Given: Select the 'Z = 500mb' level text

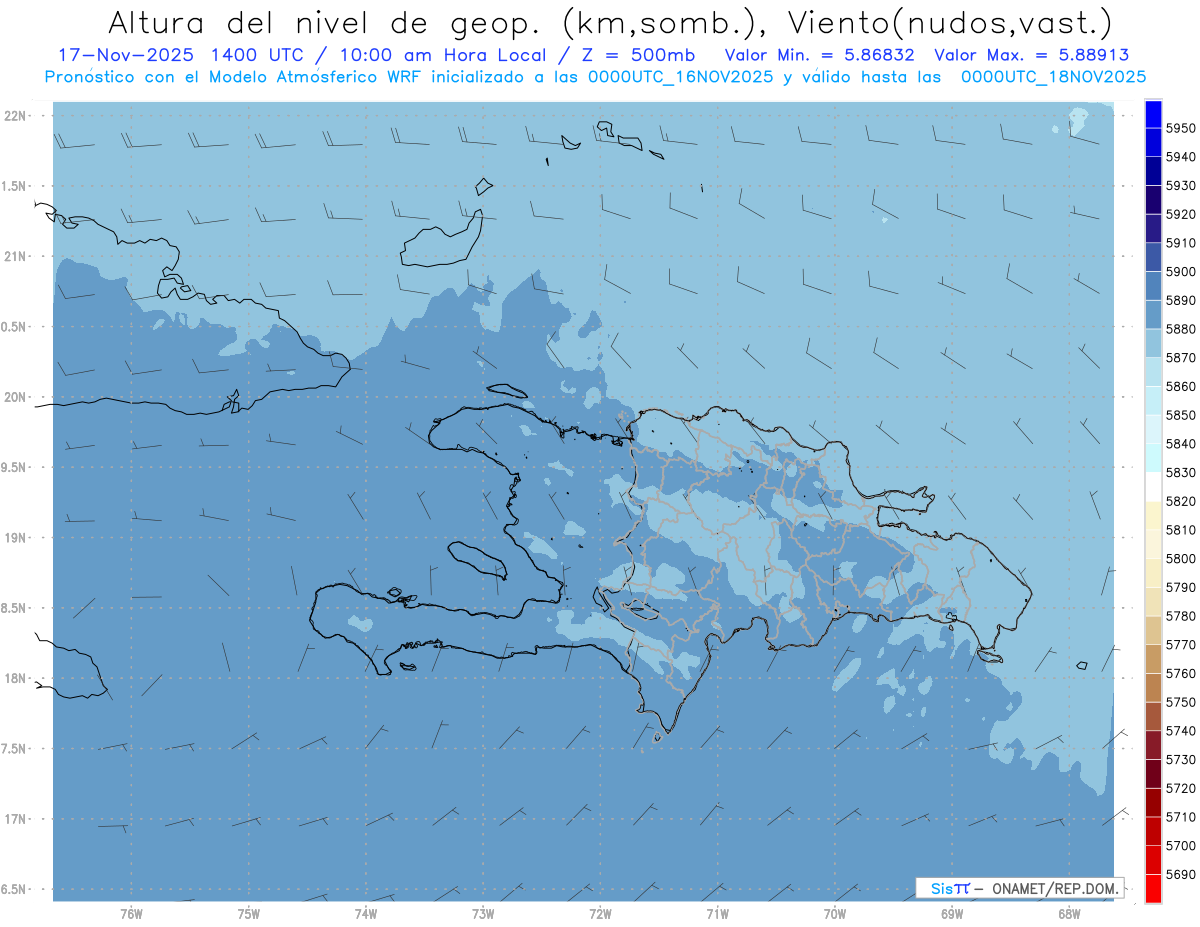Looking at the screenshot, I should tap(631, 55).
